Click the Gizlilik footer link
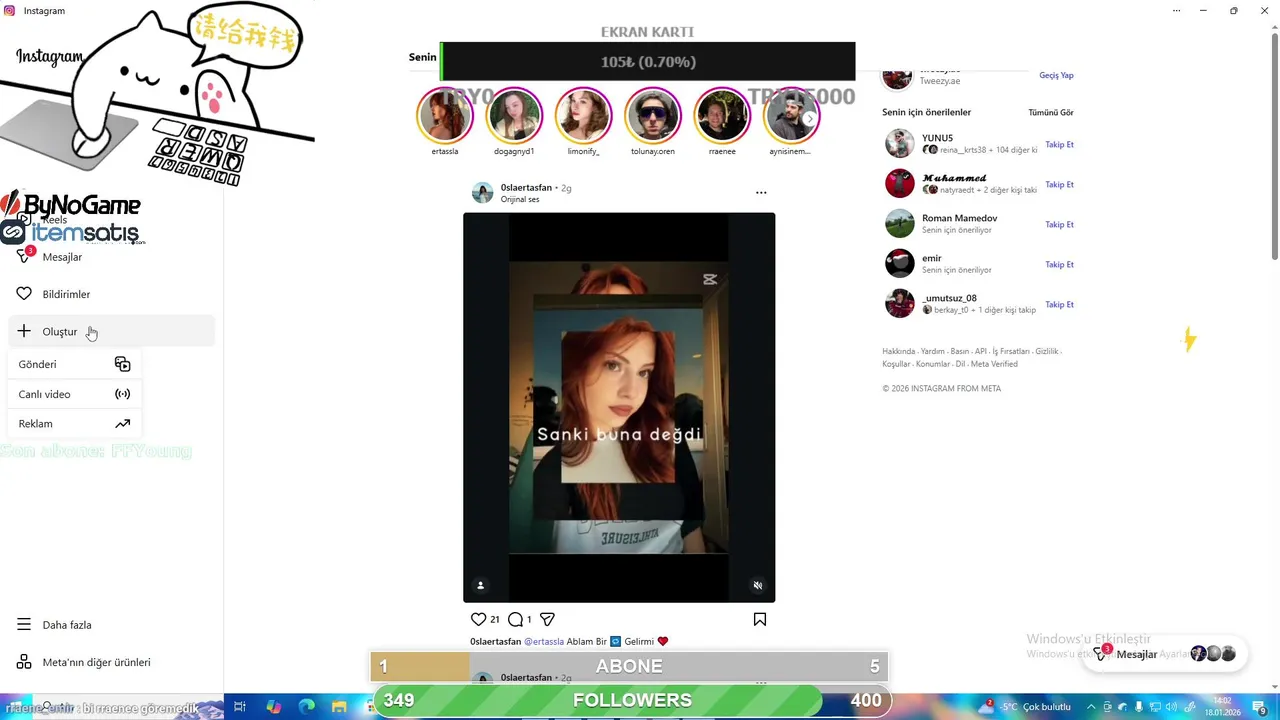The width and height of the screenshot is (1280, 720). click(1046, 351)
